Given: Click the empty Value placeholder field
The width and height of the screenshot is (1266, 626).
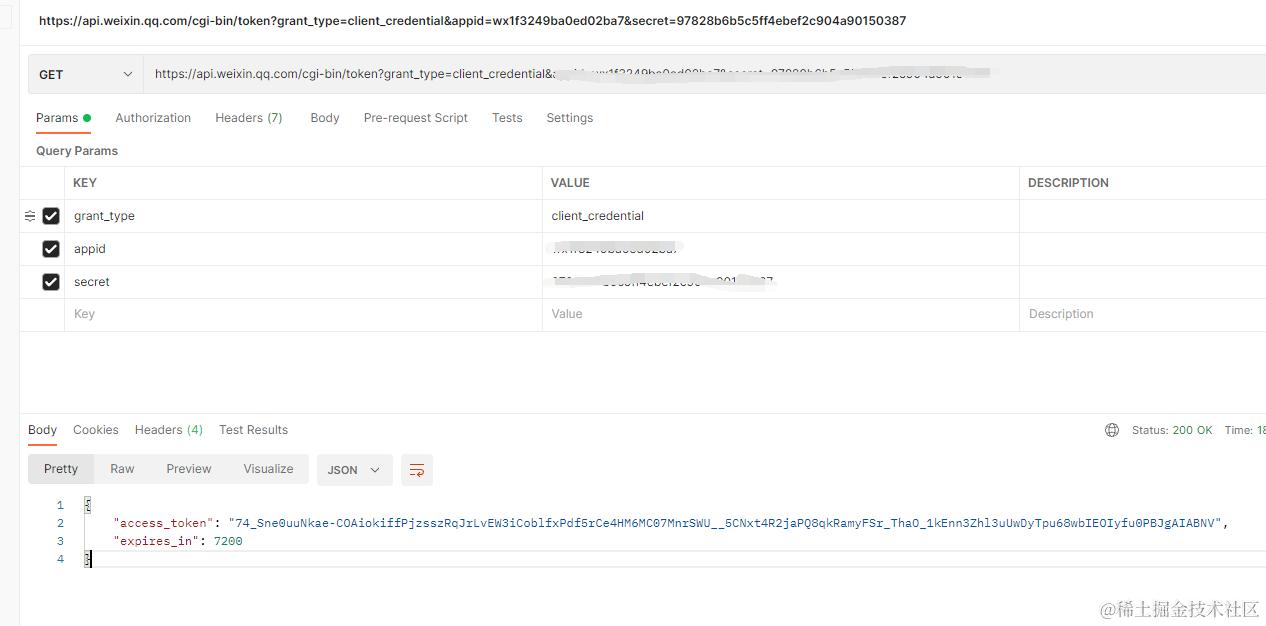Looking at the screenshot, I should tap(781, 314).
